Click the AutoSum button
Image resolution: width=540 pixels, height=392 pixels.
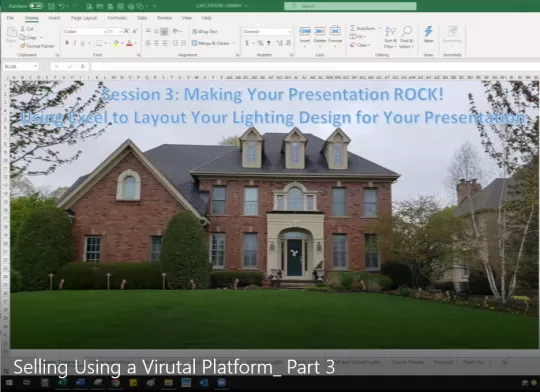[x=363, y=28]
